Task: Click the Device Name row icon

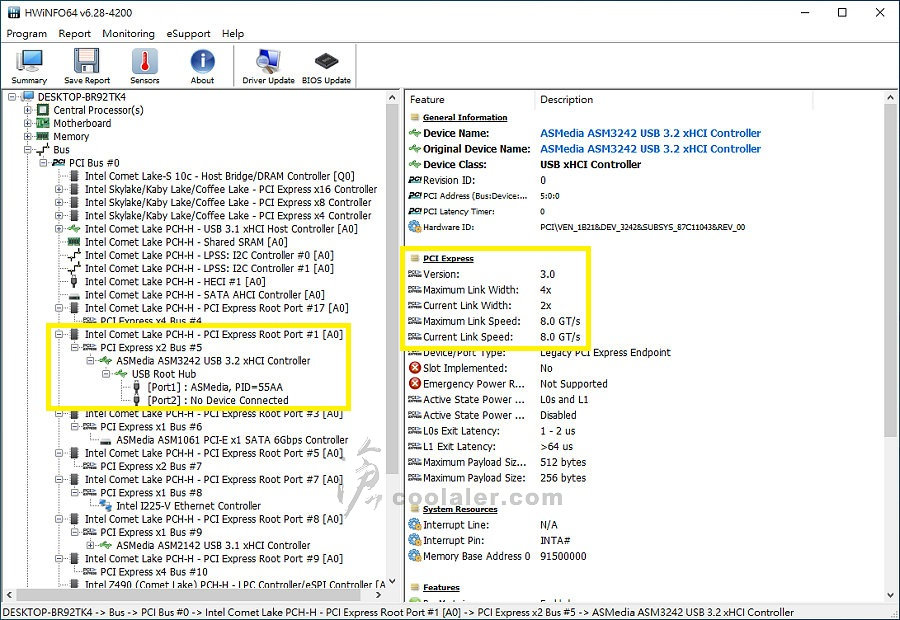Action: coord(414,133)
